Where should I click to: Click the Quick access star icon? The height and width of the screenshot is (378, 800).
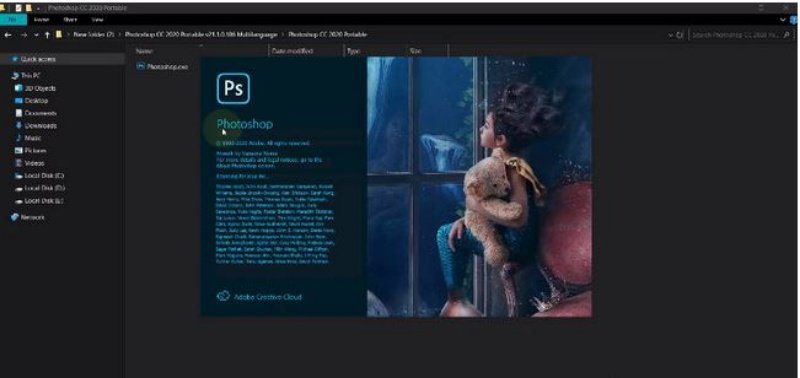click(15, 59)
